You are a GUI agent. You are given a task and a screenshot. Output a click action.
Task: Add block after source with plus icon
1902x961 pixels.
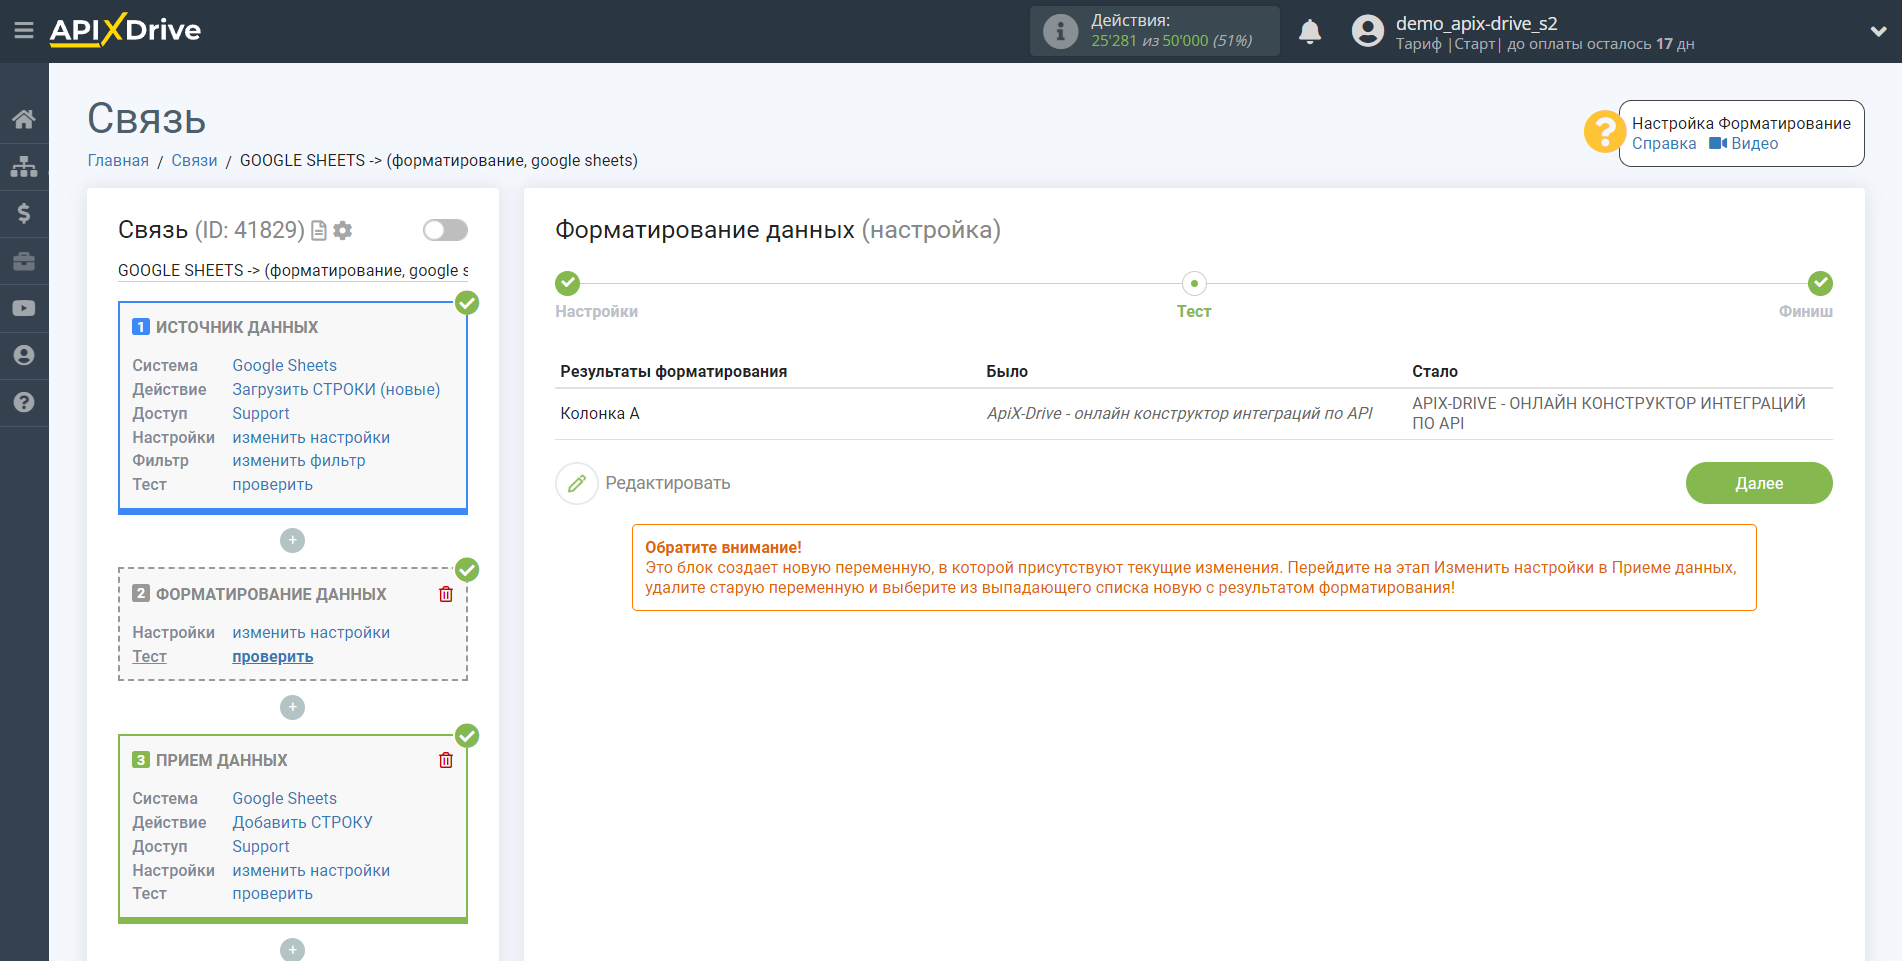[292, 540]
